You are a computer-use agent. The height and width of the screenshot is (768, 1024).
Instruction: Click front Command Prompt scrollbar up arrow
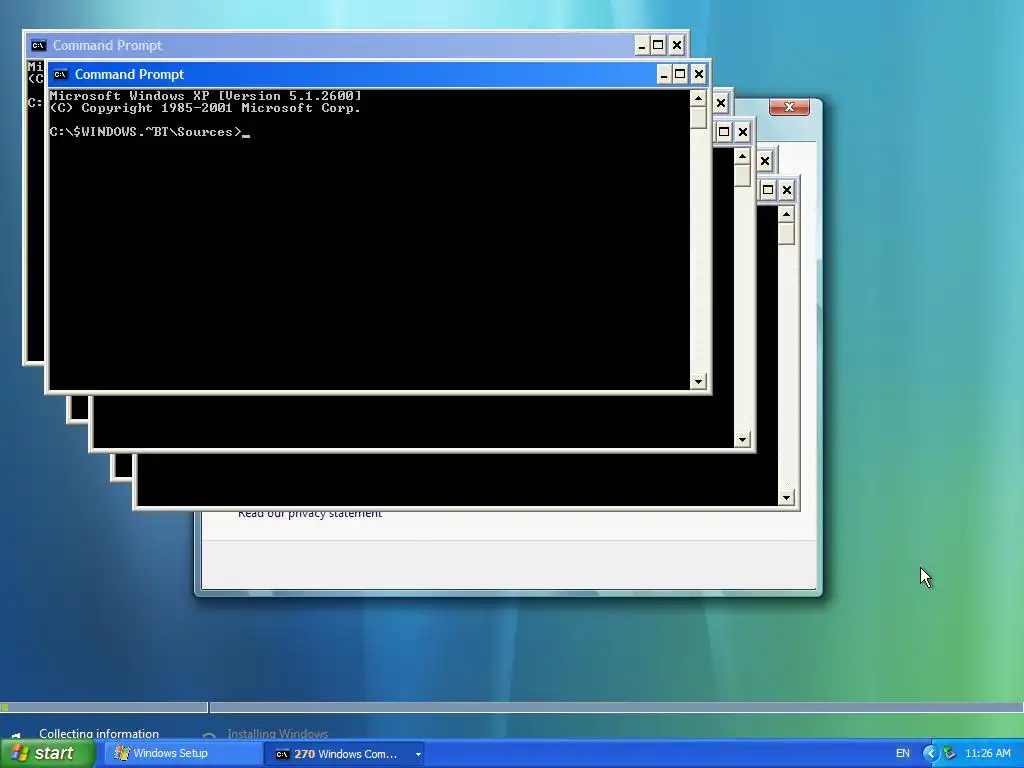click(x=698, y=99)
